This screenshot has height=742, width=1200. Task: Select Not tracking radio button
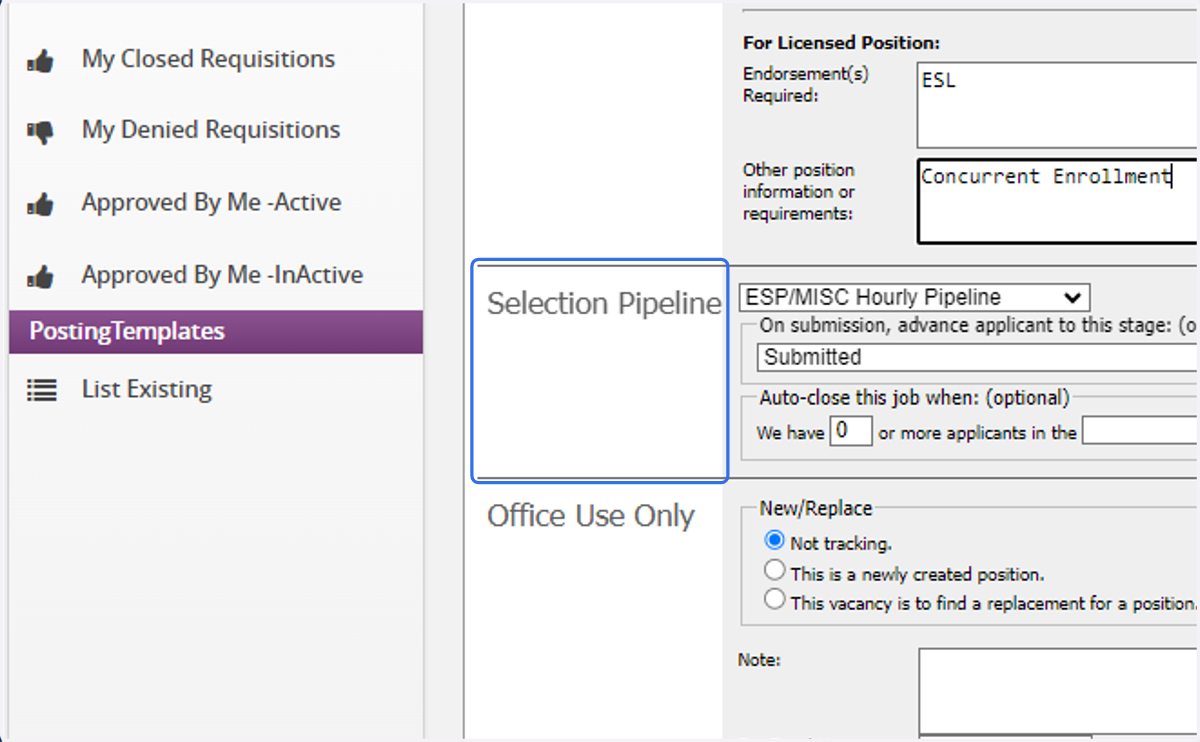click(x=774, y=540)
